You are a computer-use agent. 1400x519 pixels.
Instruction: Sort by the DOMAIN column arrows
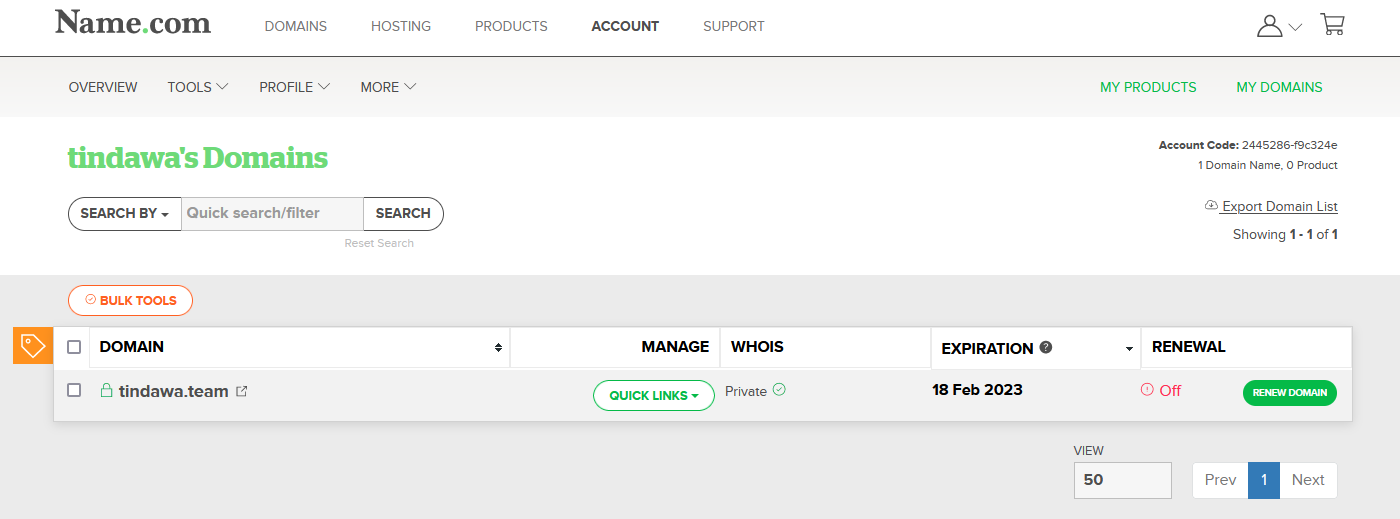(498, 348)
